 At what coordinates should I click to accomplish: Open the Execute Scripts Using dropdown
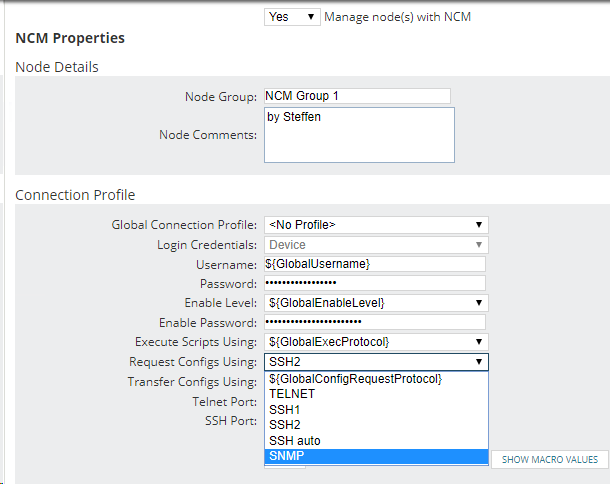coord(376,342)
